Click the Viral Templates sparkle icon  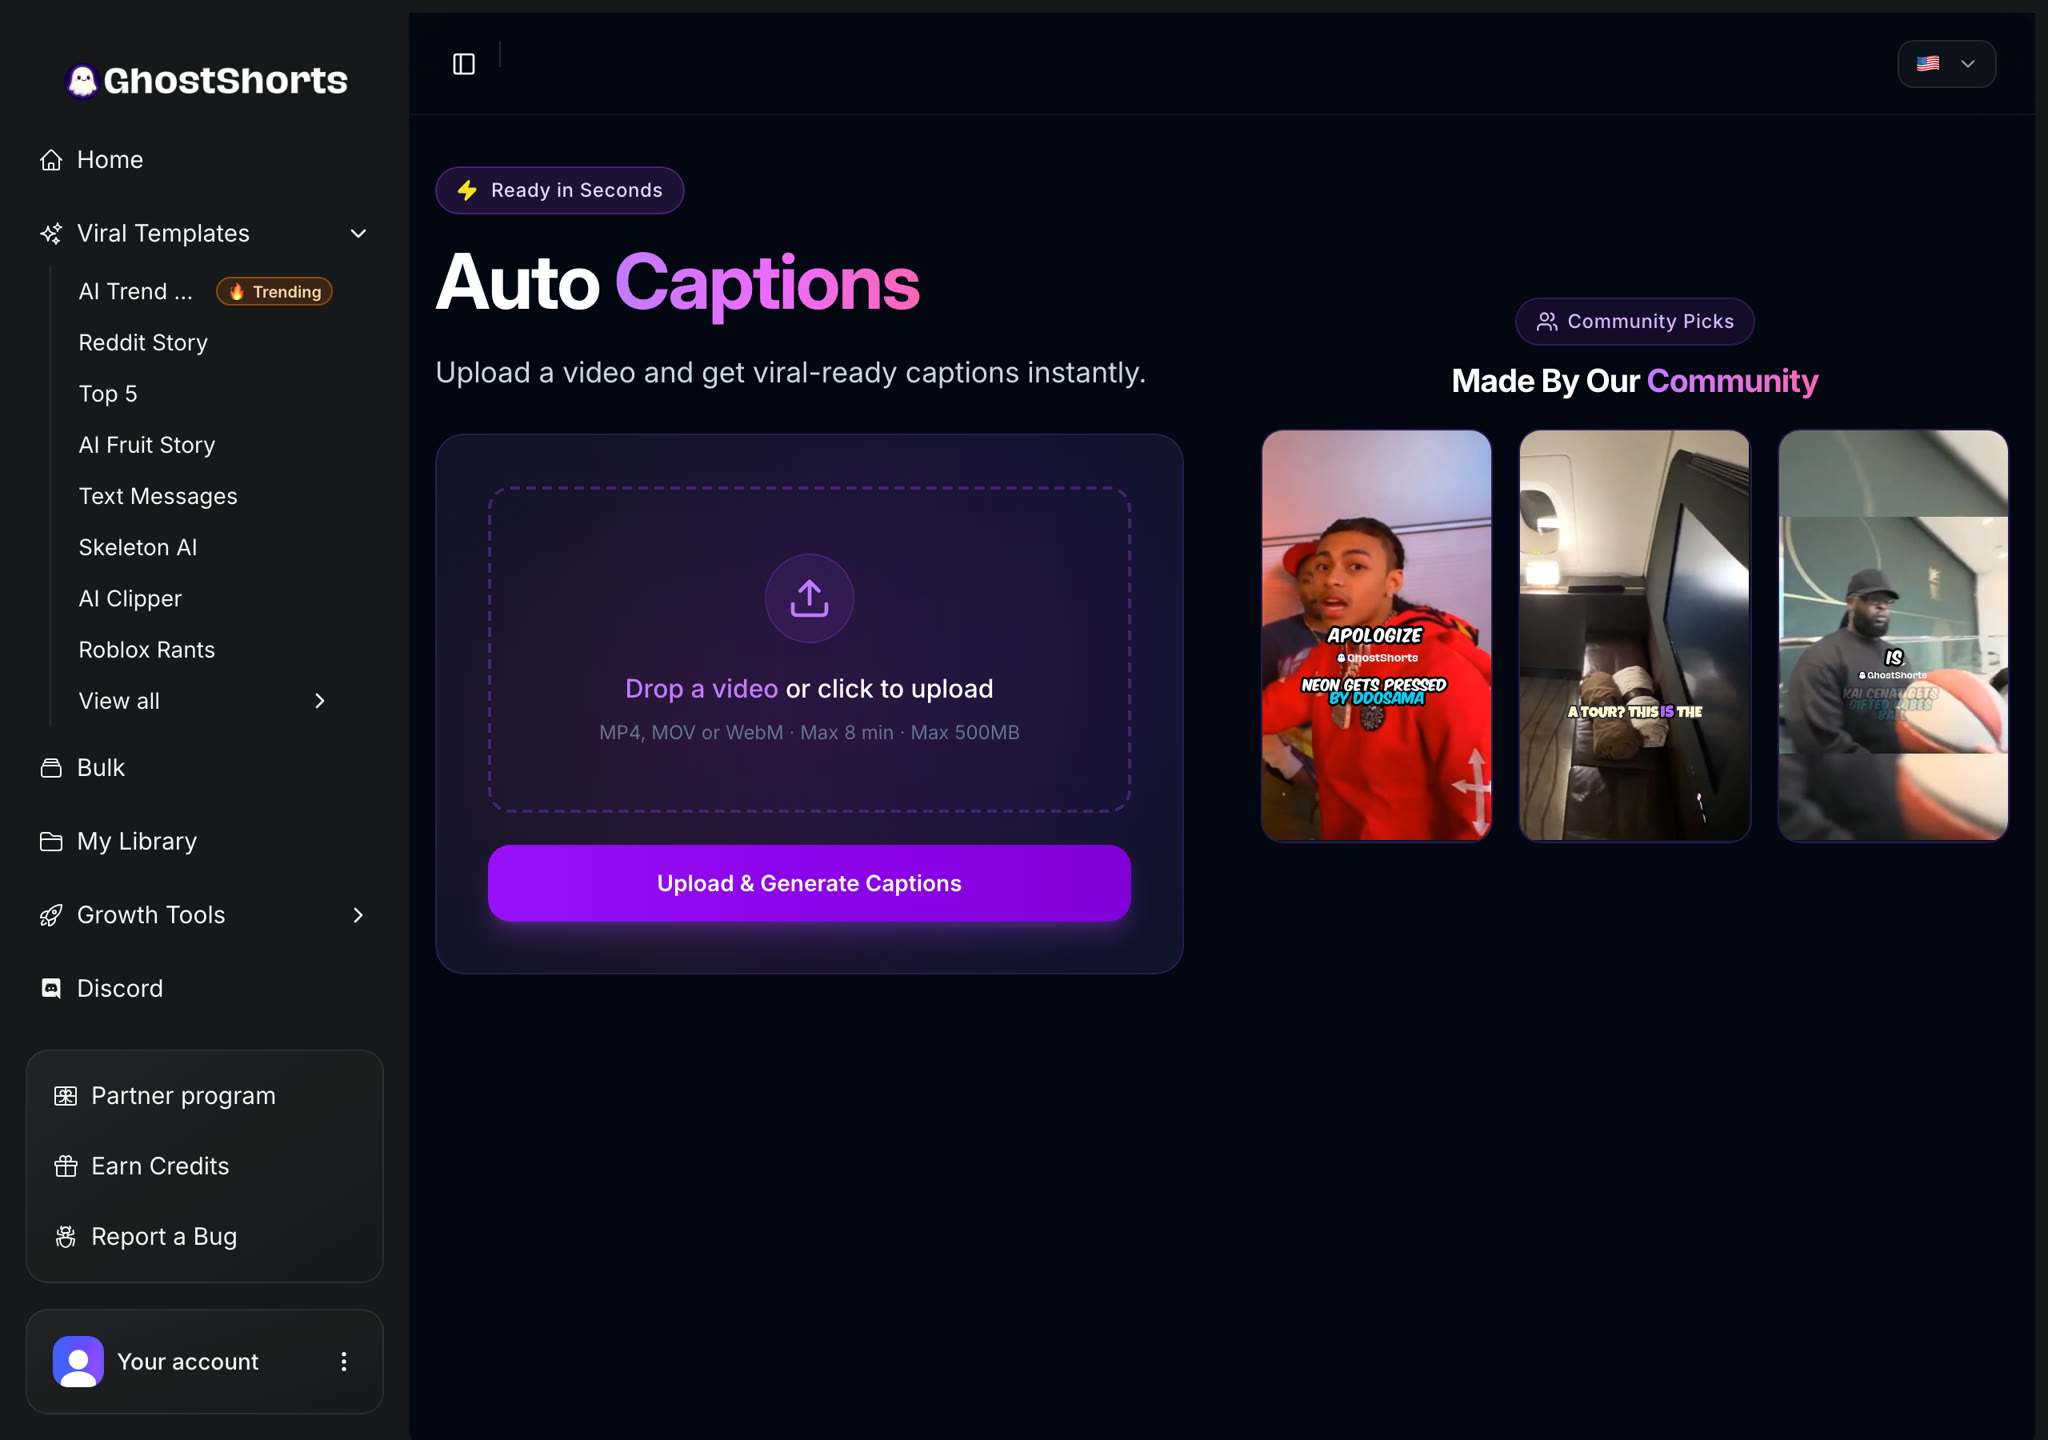click(x=51, y=234)
